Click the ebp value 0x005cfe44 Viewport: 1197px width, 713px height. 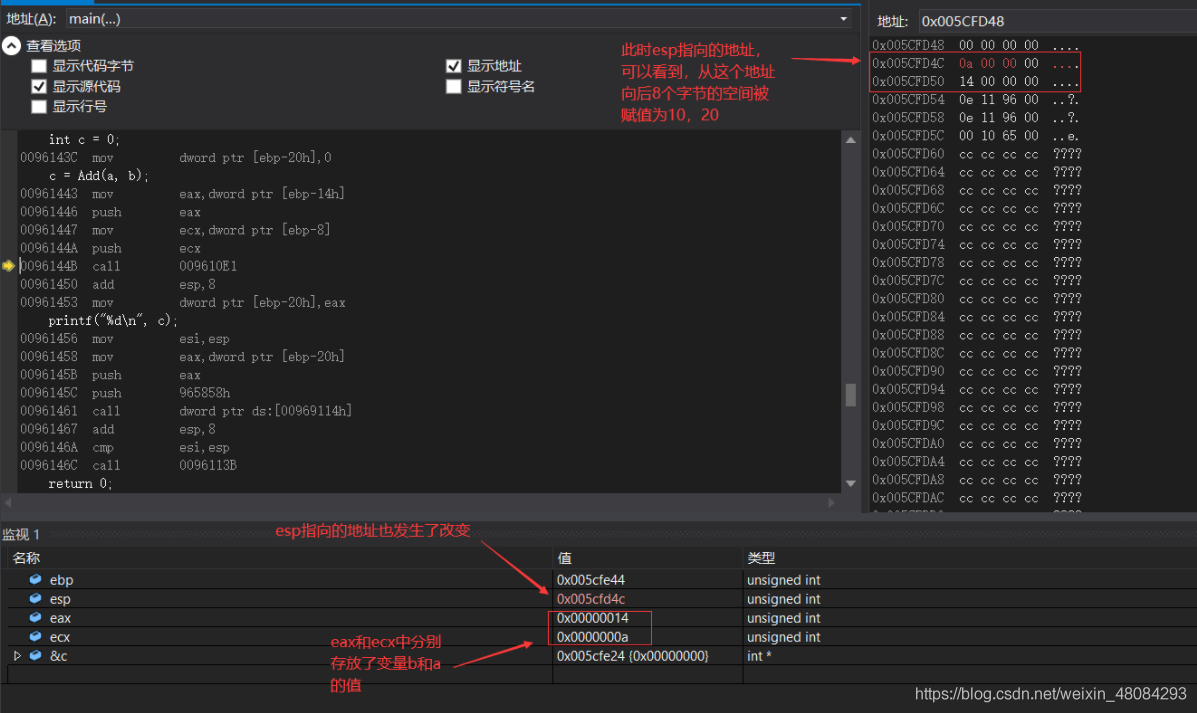click(591, 580)
